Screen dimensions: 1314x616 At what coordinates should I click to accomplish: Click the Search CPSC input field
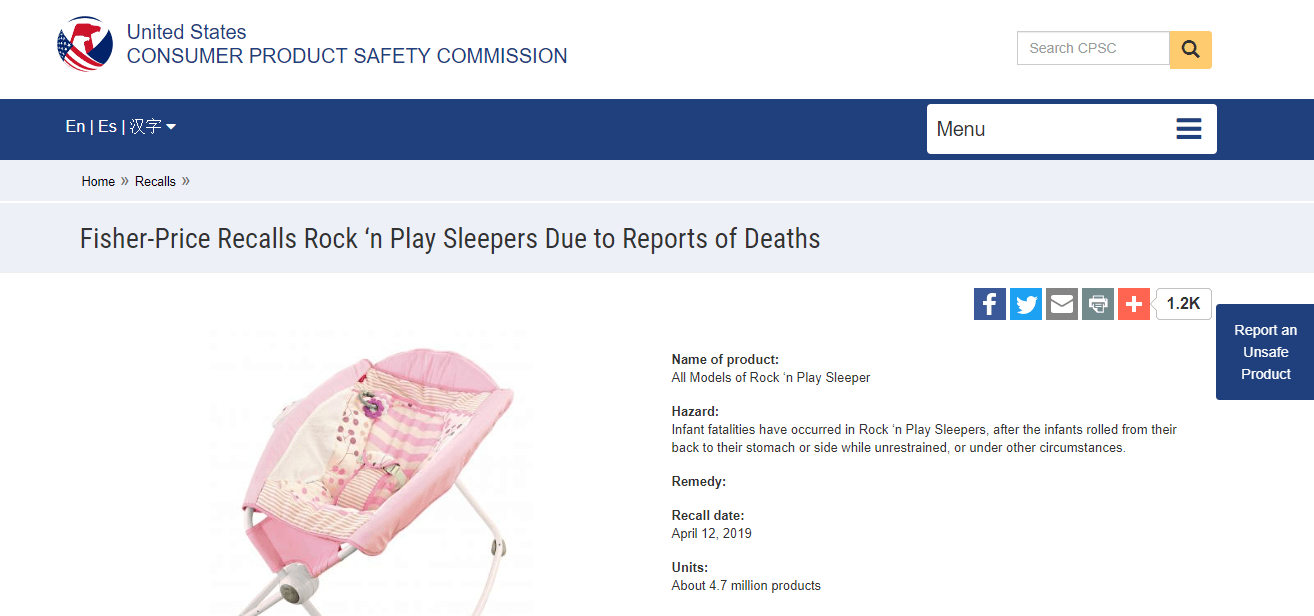(x=1093, y=48)
